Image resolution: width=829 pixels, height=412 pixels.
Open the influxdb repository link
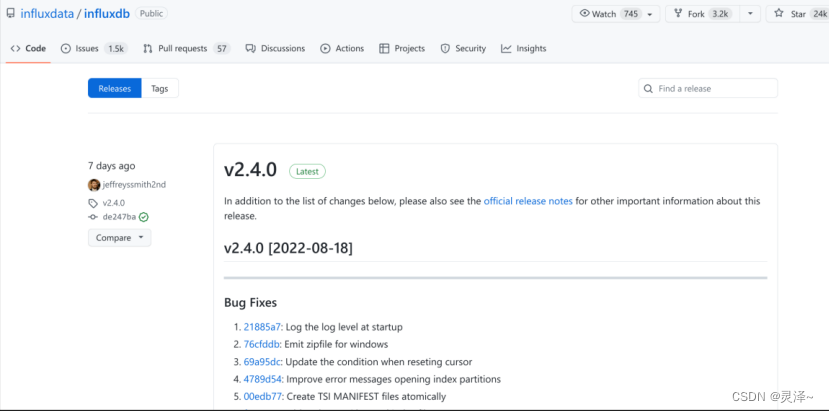(106, 13)
